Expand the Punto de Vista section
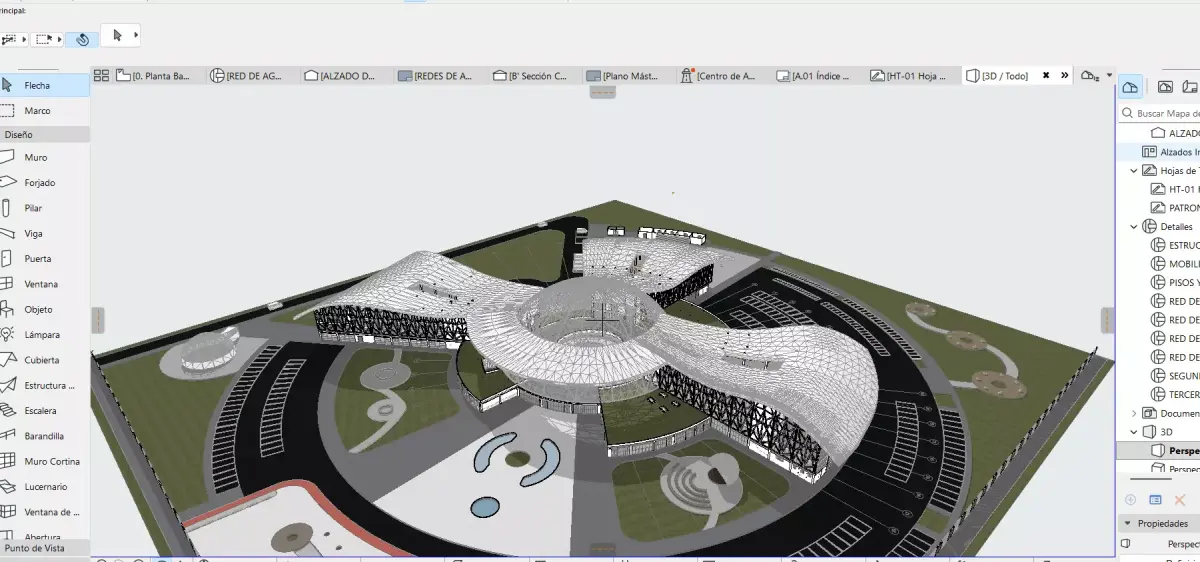 (45, 548)
